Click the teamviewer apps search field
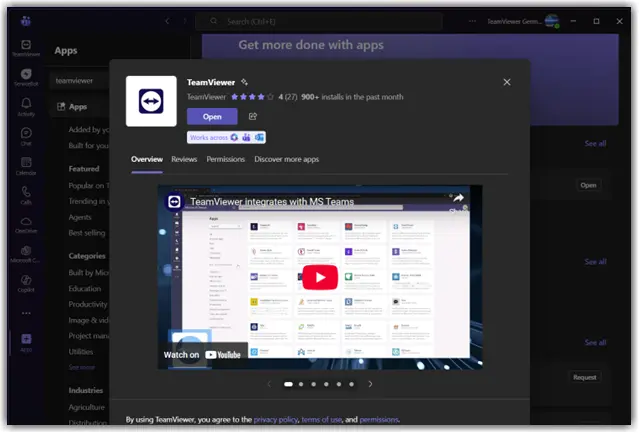639x433 pixels. [x=81, y=81]
